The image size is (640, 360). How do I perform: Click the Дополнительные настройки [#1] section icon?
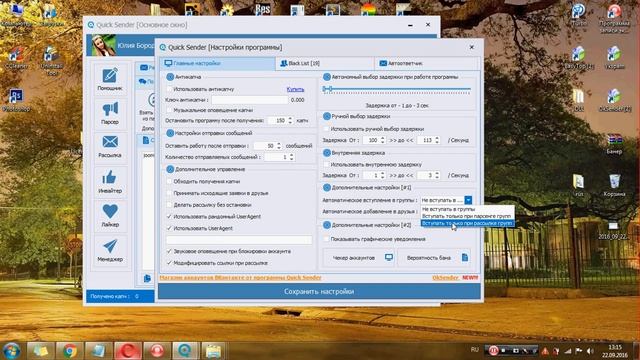coord(327,187)
